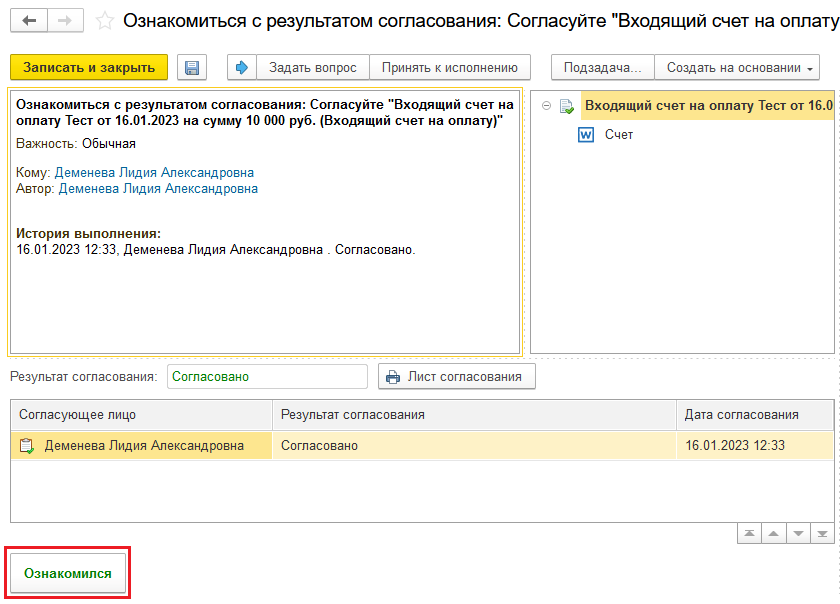This screenshot has height=604, width=840.
Task: Click the forward navigation arrow
Action: tap(64, 21)
